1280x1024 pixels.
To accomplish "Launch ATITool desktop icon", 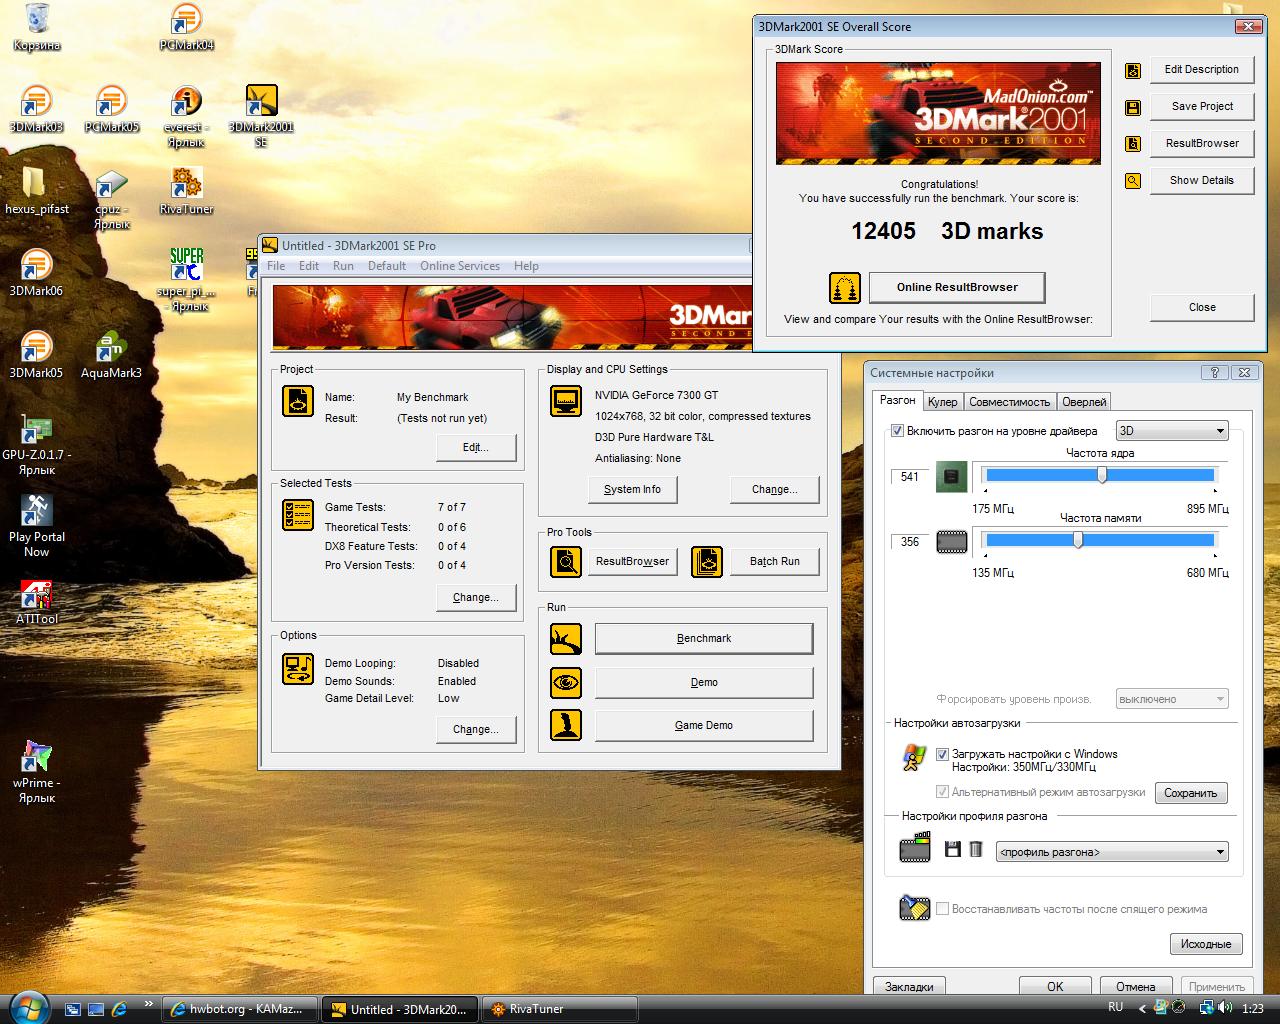I will [x=37, y=601].
